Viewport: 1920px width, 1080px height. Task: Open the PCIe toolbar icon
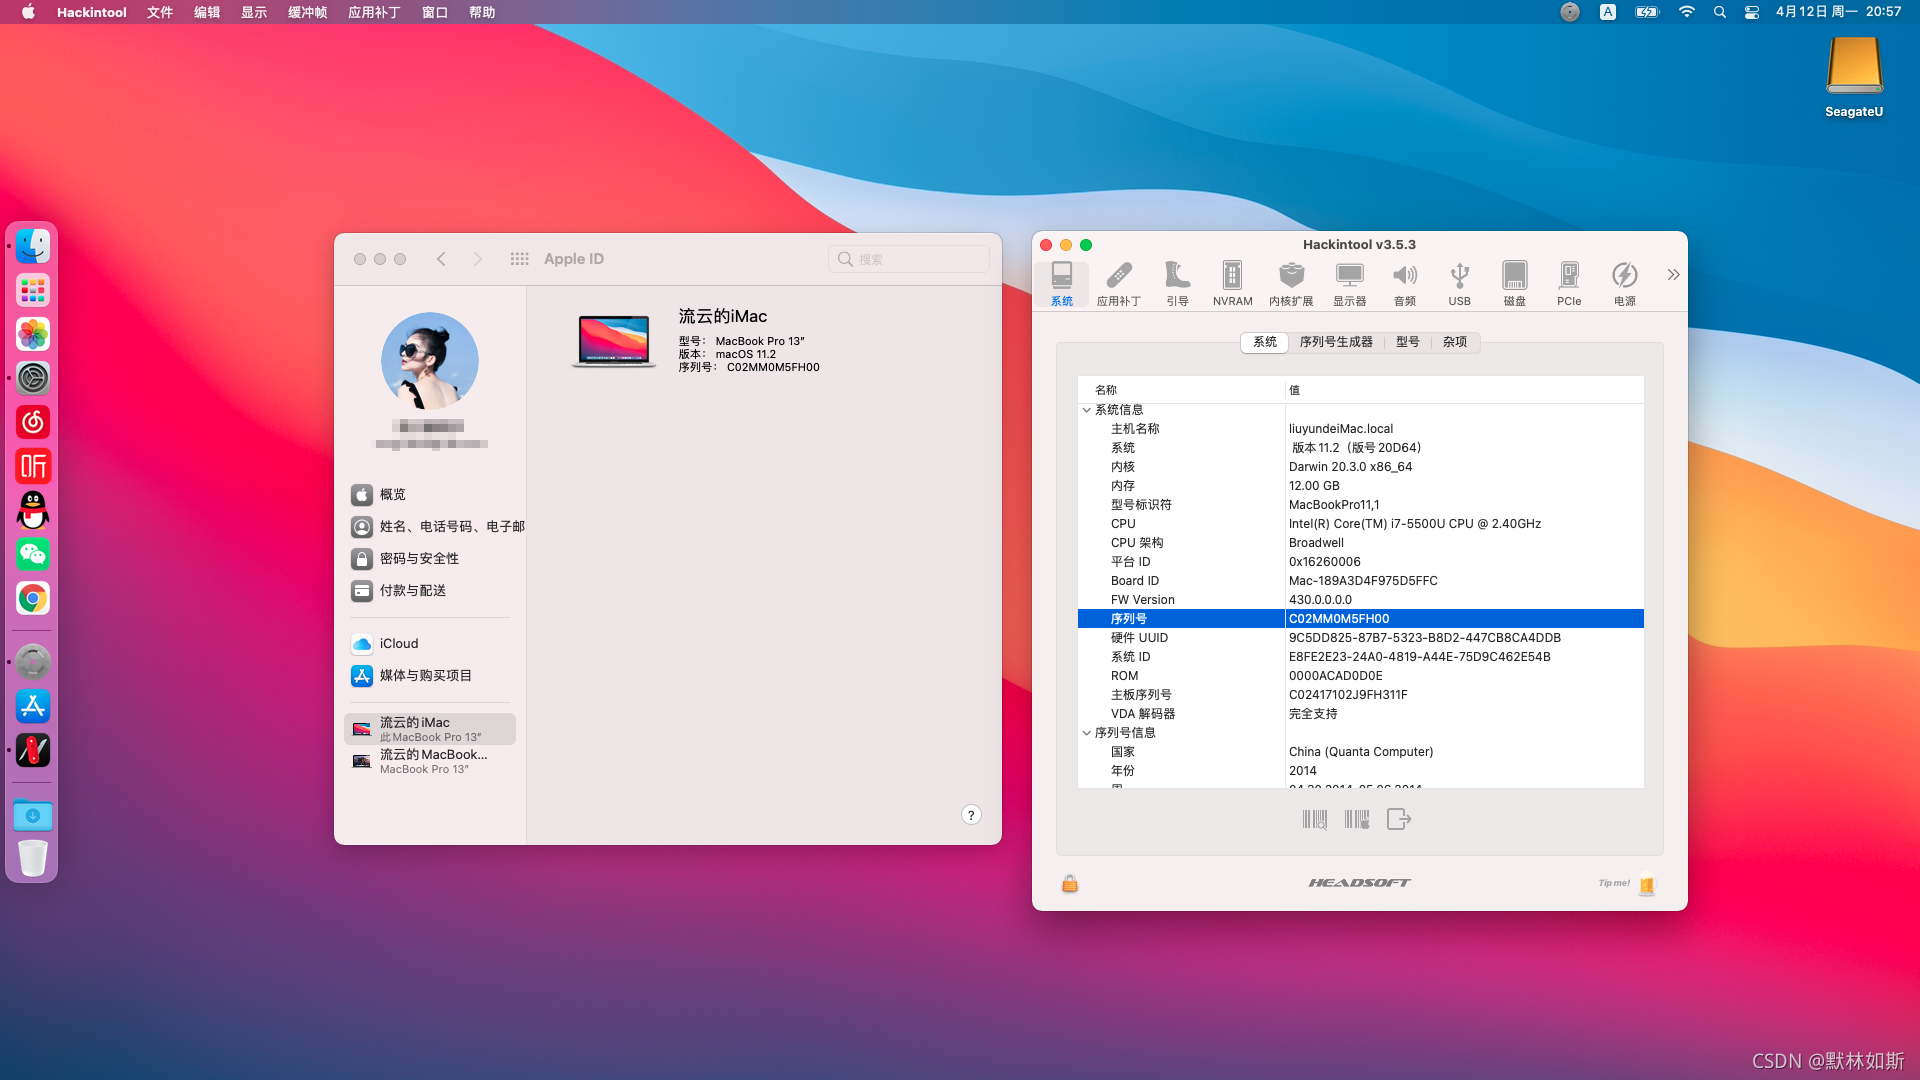point(1569,283)
